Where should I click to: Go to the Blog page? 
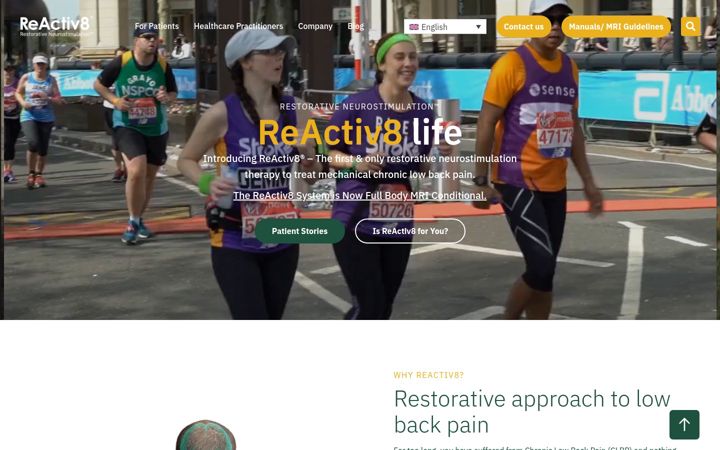tap(355, 26)
